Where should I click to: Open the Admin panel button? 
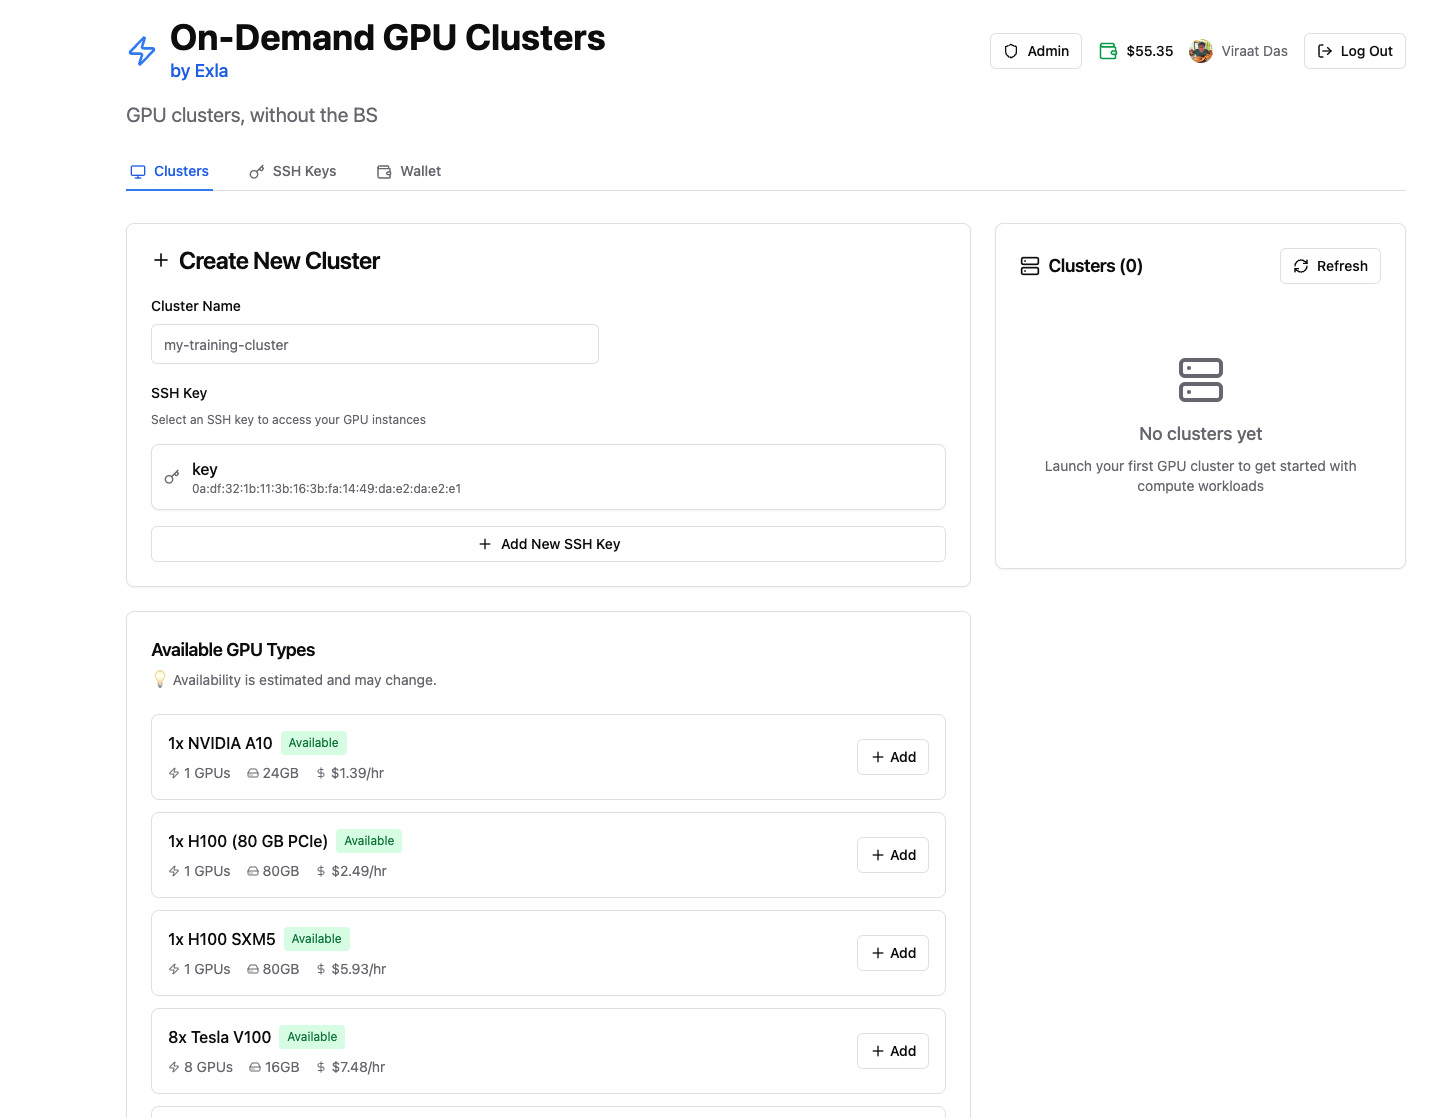coord(1036,51)
